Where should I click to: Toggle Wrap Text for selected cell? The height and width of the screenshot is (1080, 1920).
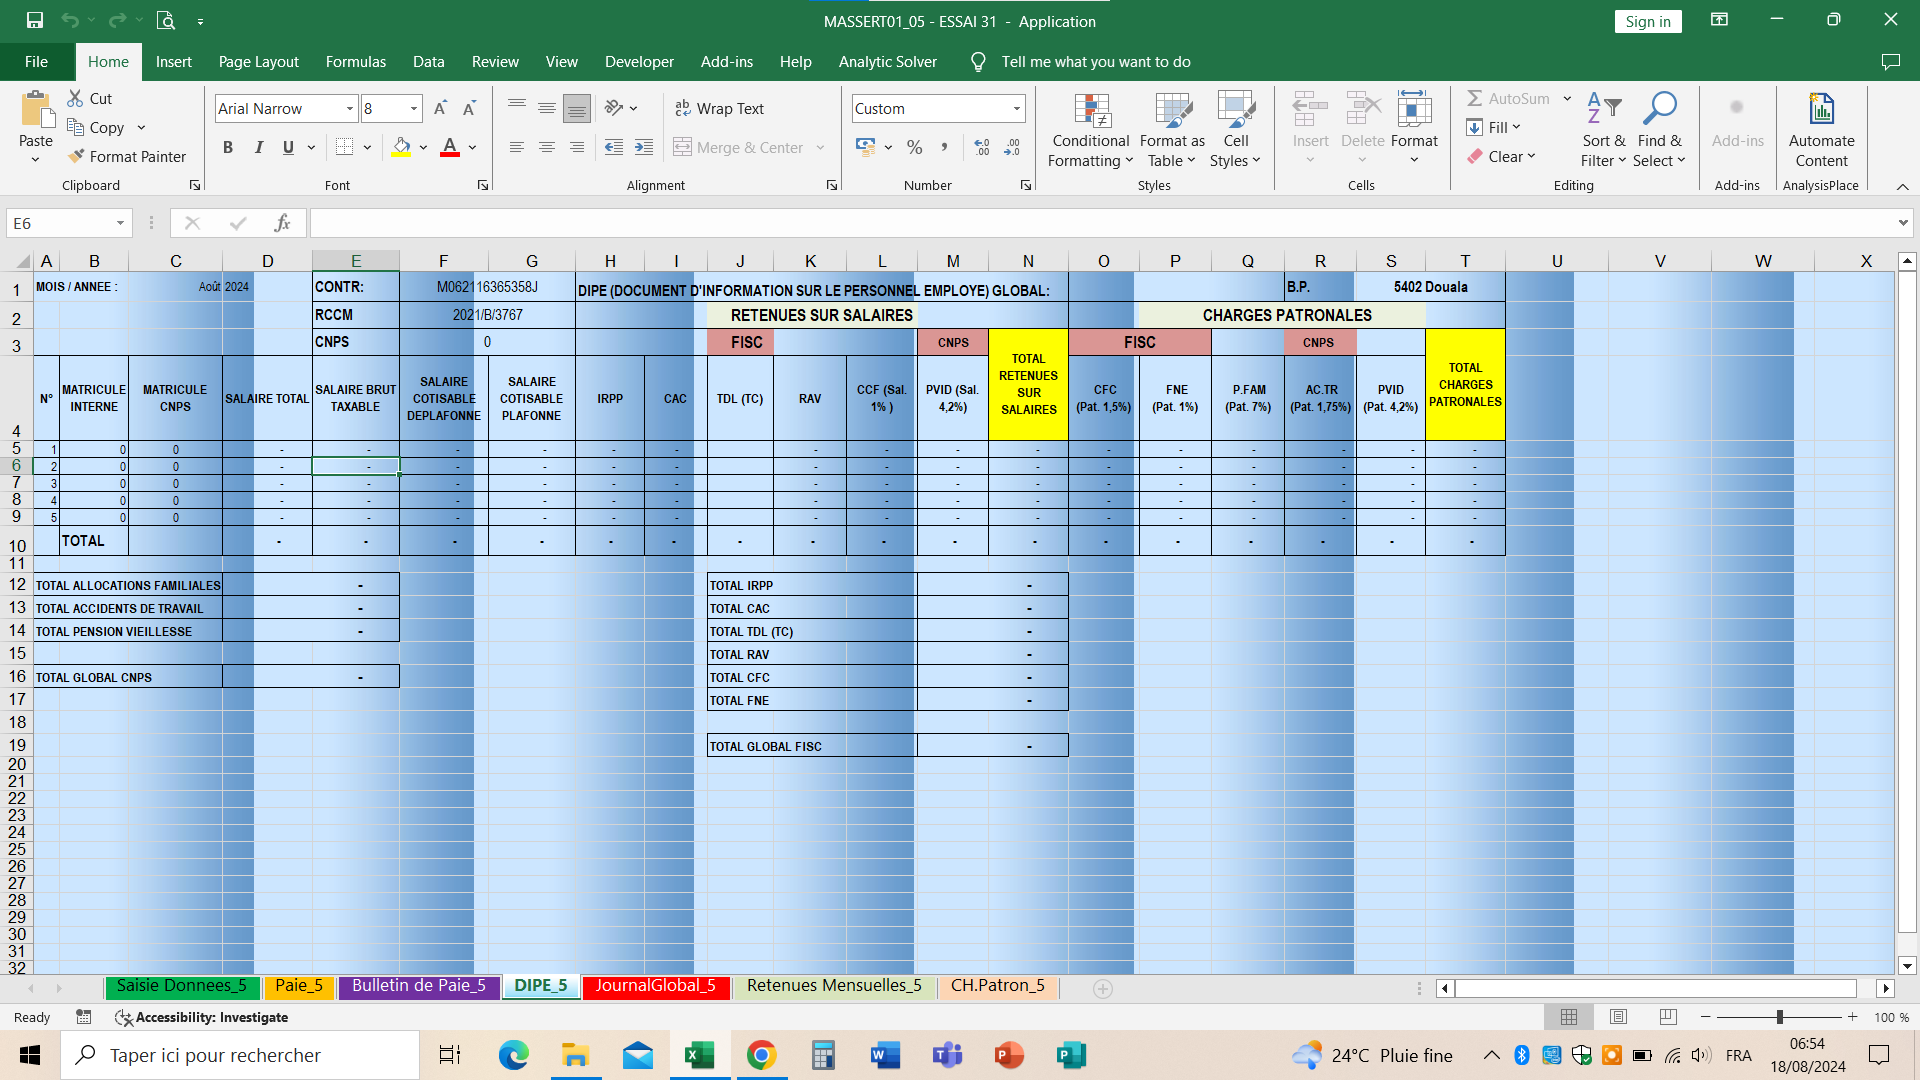point(720,108)
